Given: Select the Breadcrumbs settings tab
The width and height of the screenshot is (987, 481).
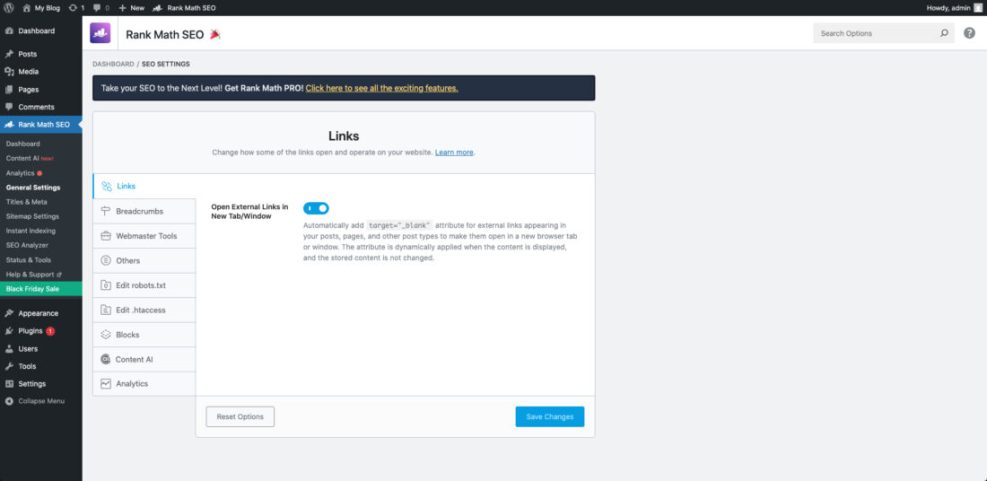Looking at the screenshot, I should 144,212.
